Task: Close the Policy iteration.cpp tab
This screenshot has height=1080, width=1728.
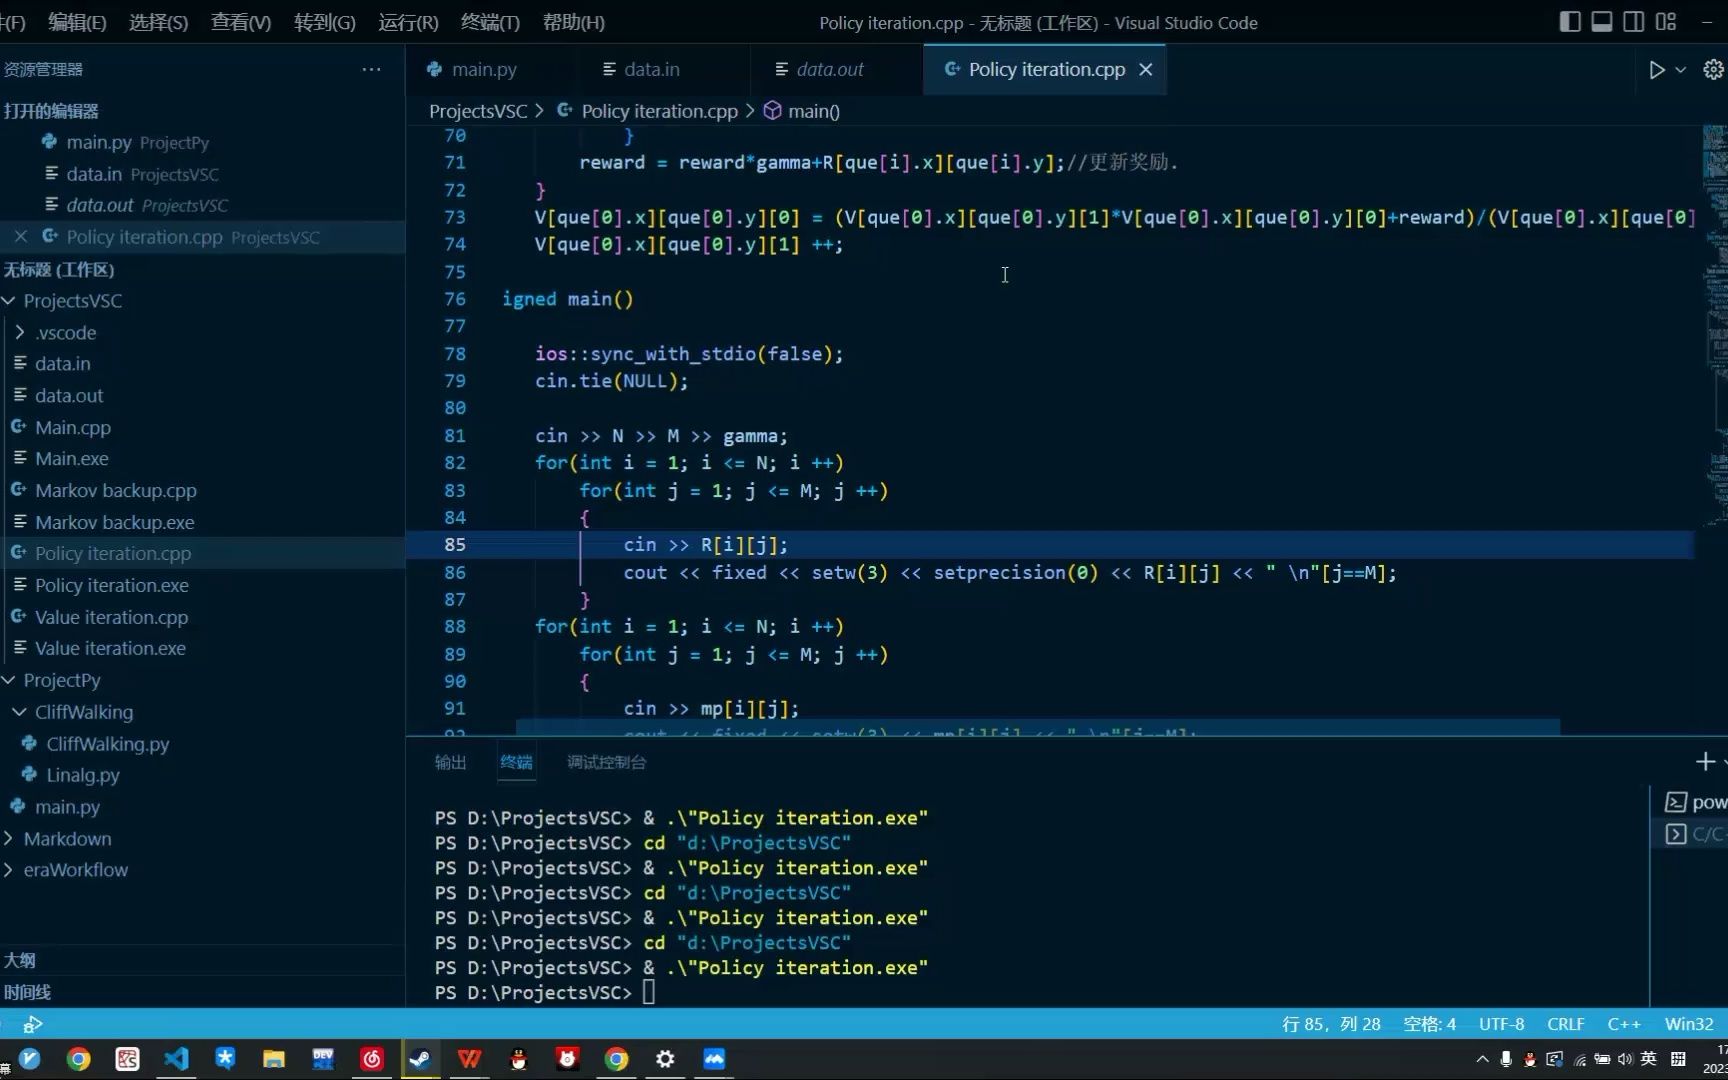Action: tap(1146, 69)
